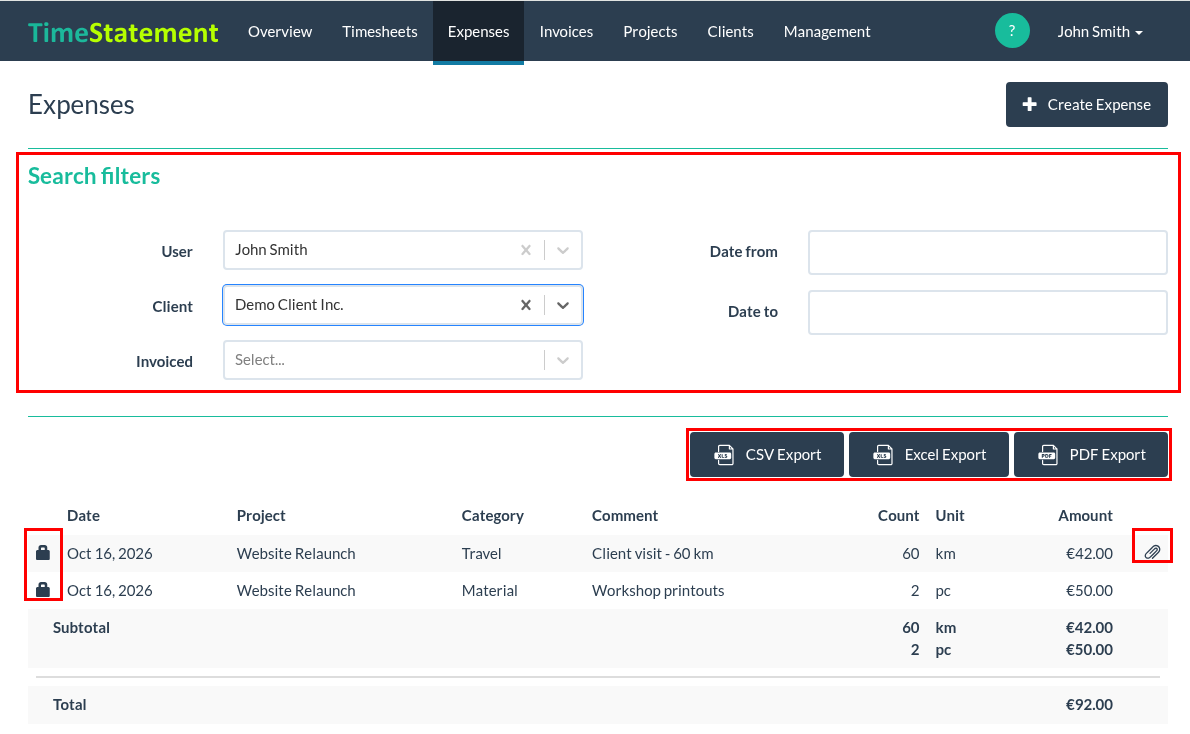Click the Subtotal row label

(x=81, y=628)
